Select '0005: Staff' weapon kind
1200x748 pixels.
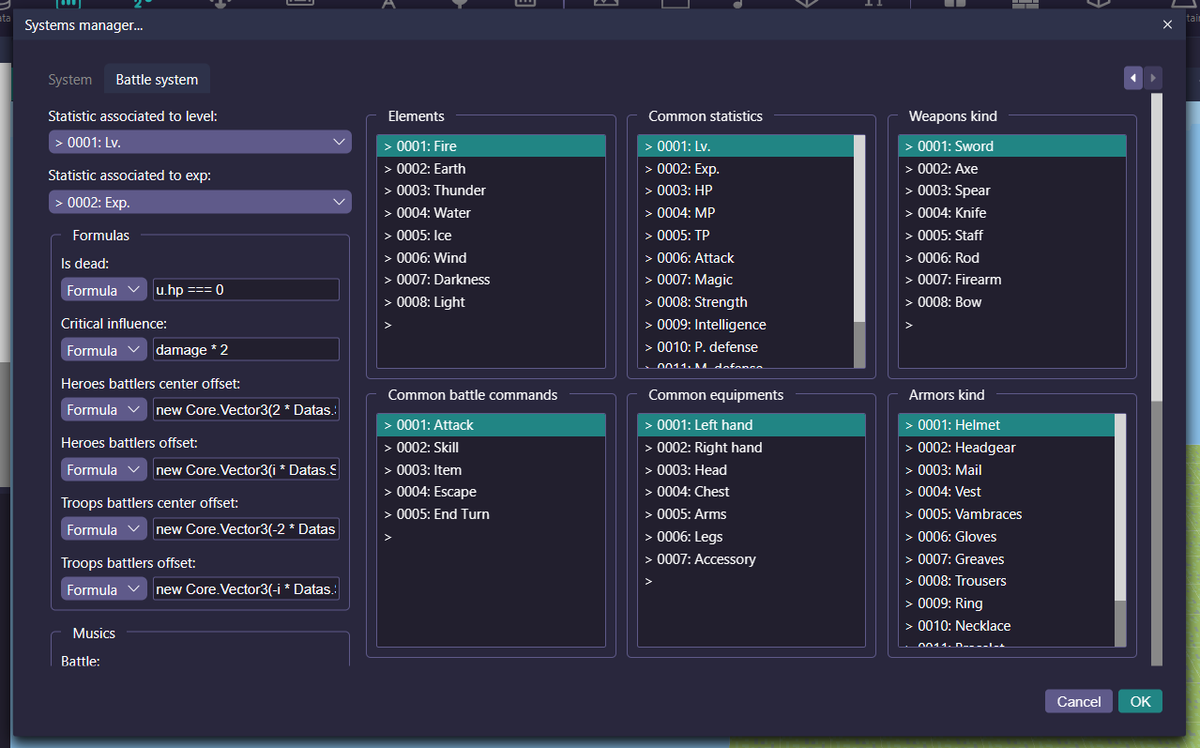tap(1012, 235)
